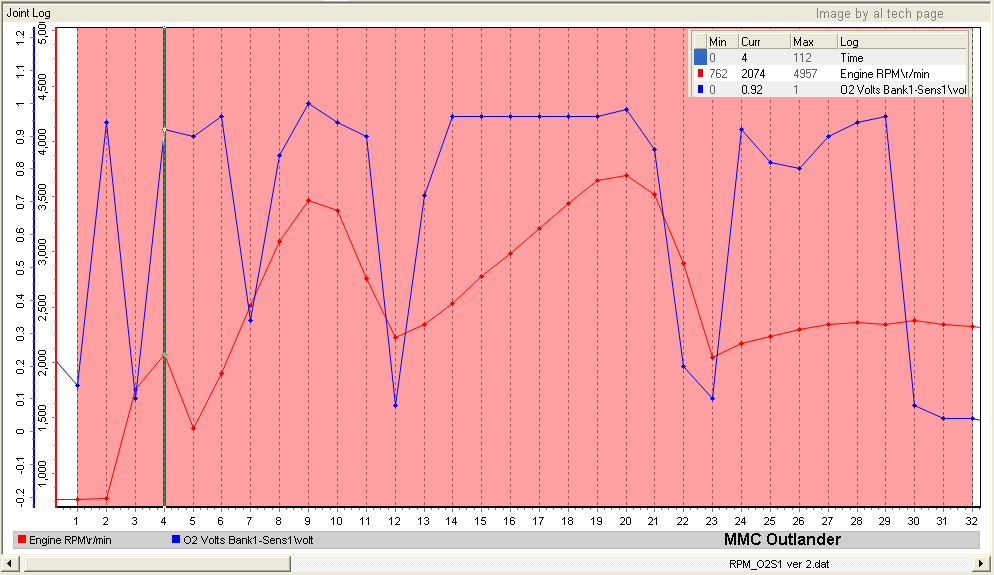Click the red Engine RPM swatch in bottom legend
The image size is (994, 575).
tap(22, 540)
